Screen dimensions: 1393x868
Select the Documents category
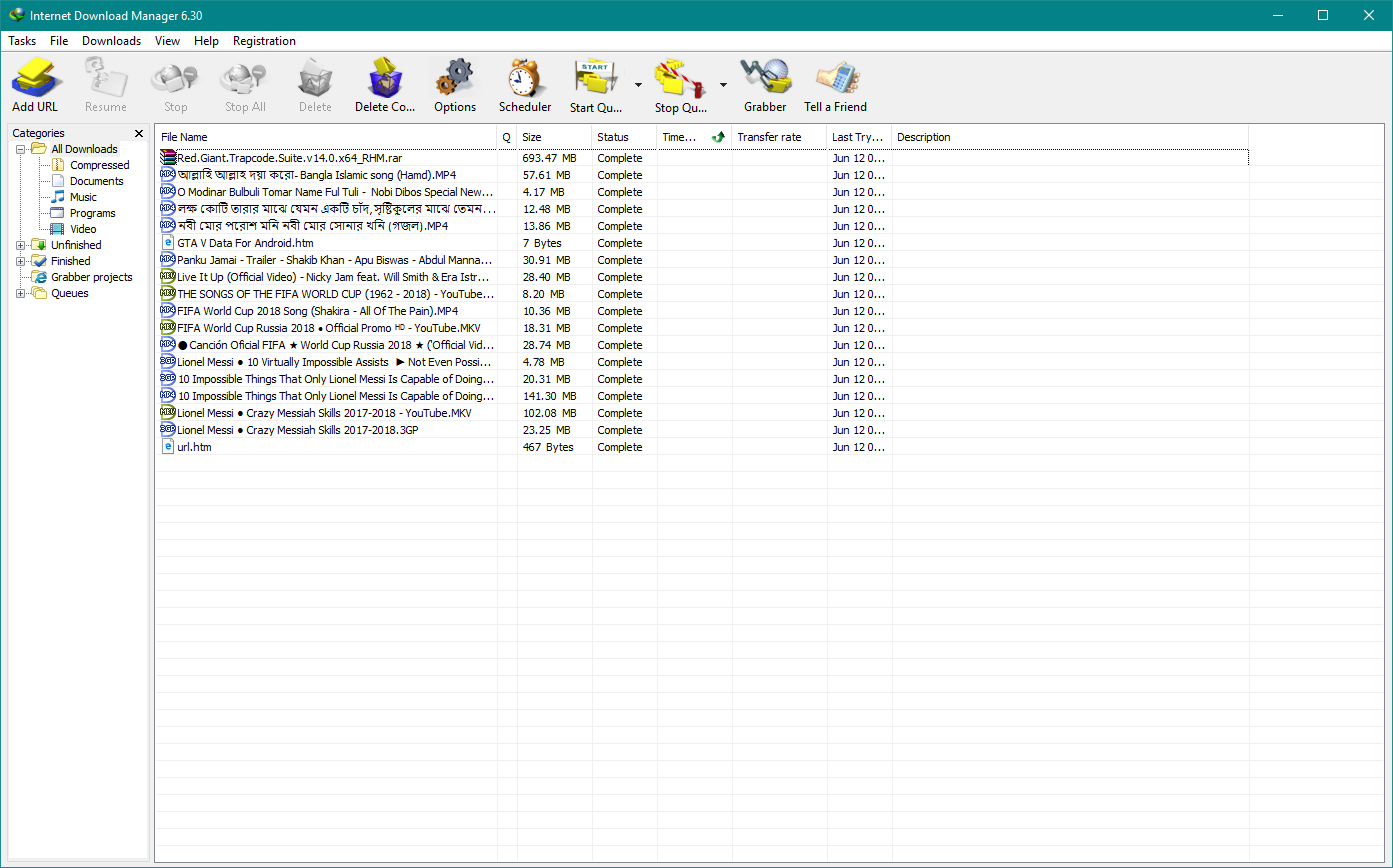[x=97, y=181]
